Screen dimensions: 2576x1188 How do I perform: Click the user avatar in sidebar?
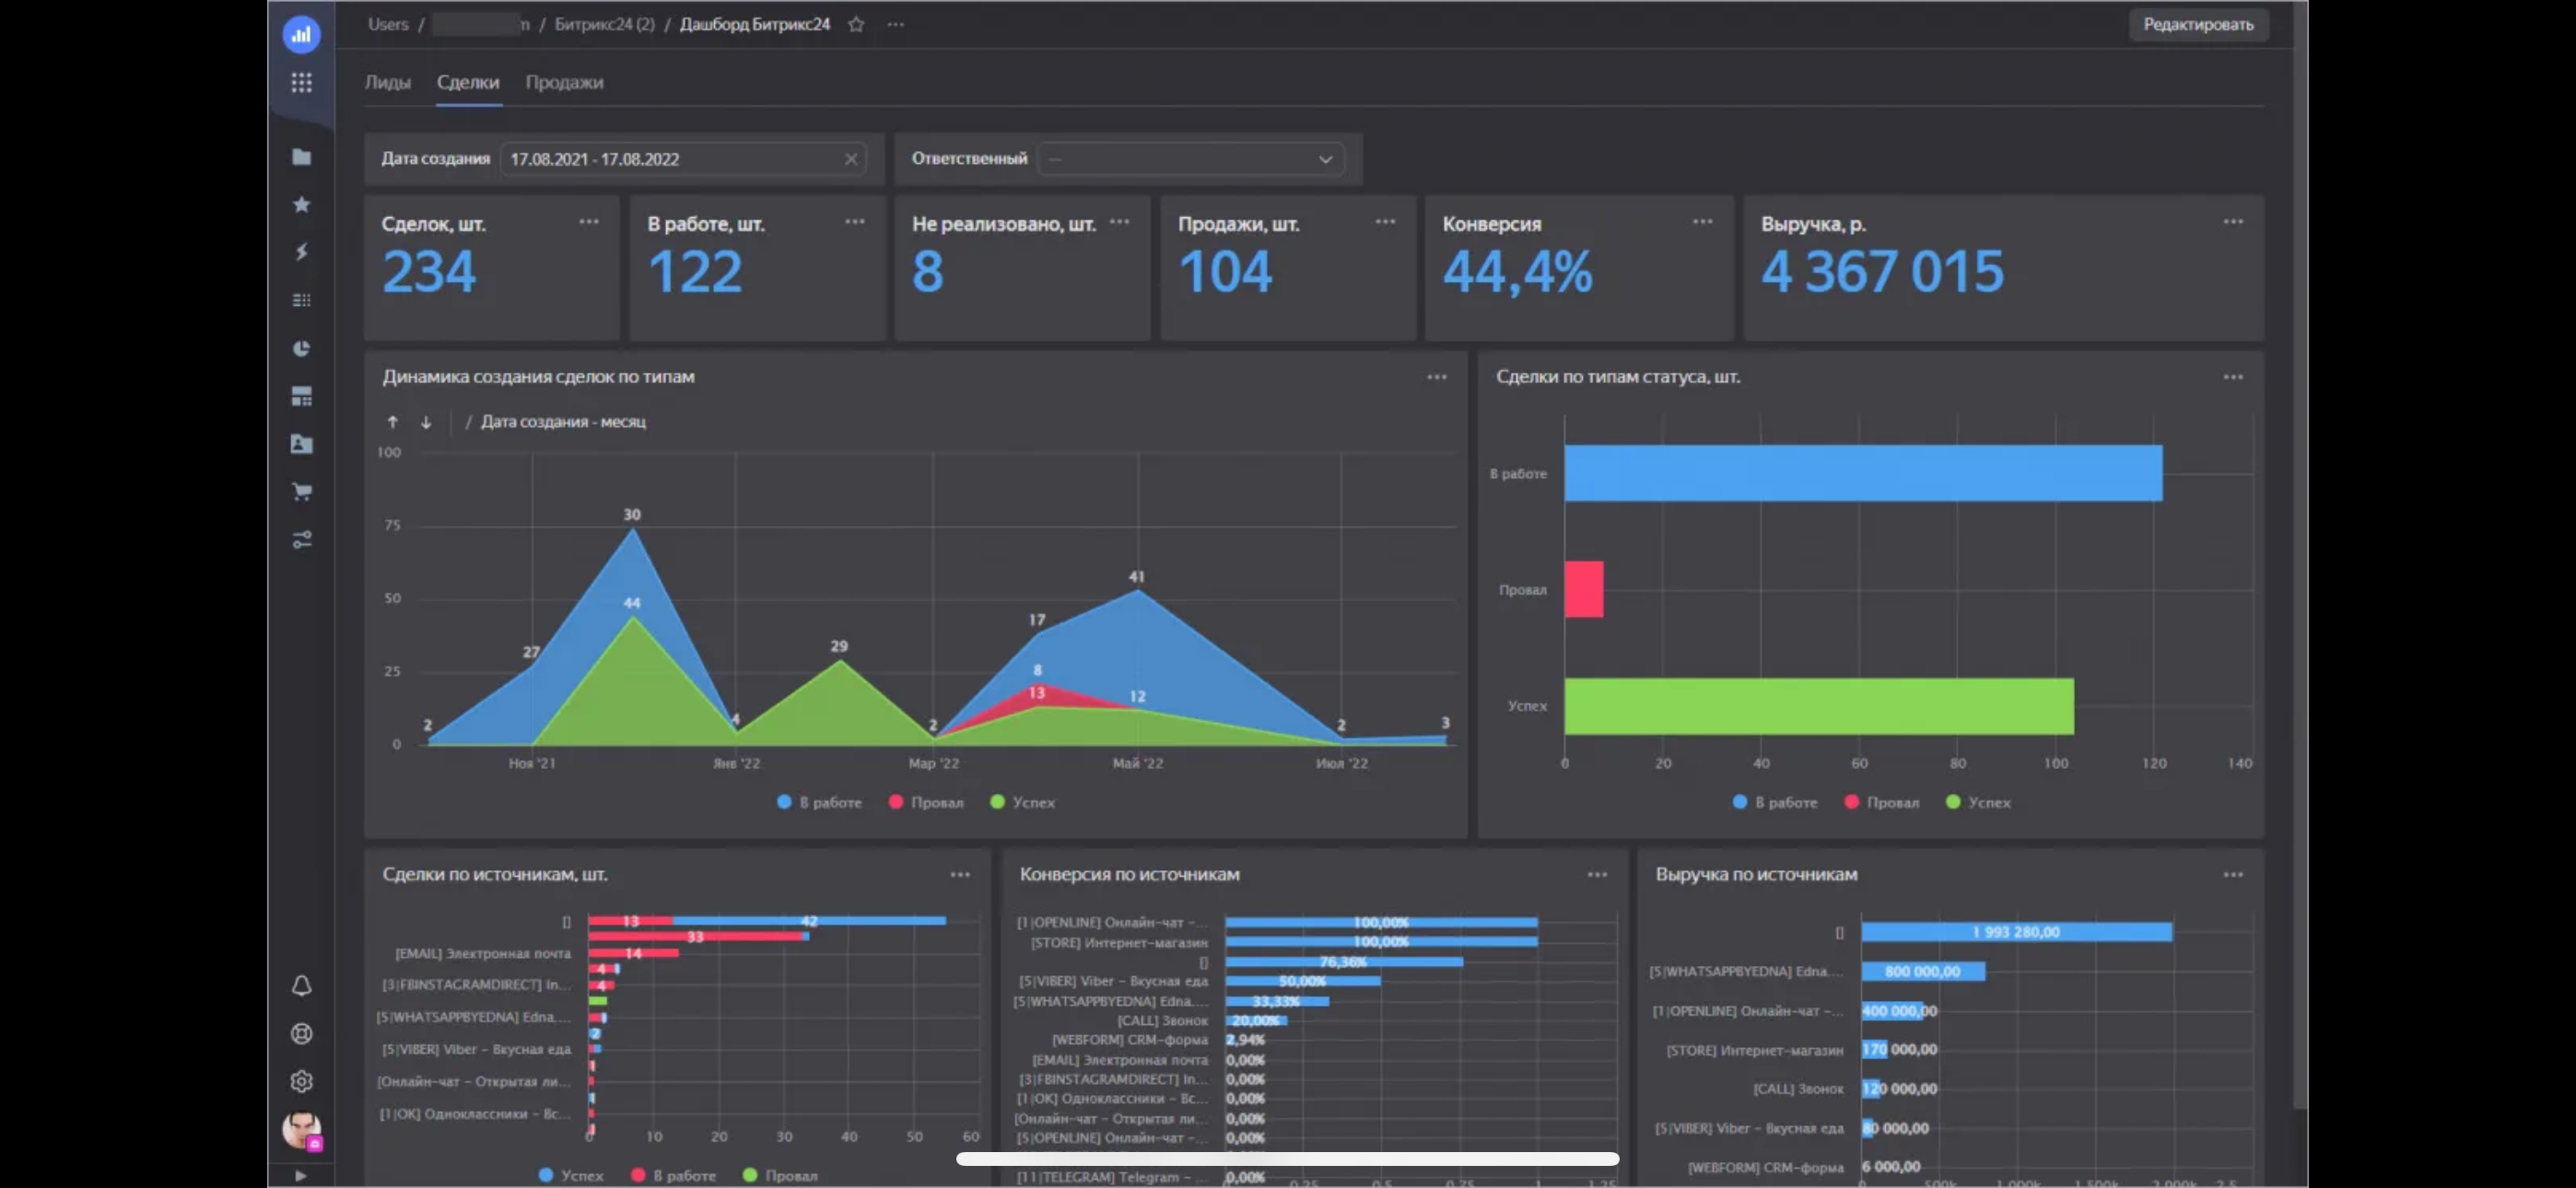point(301,1130)
